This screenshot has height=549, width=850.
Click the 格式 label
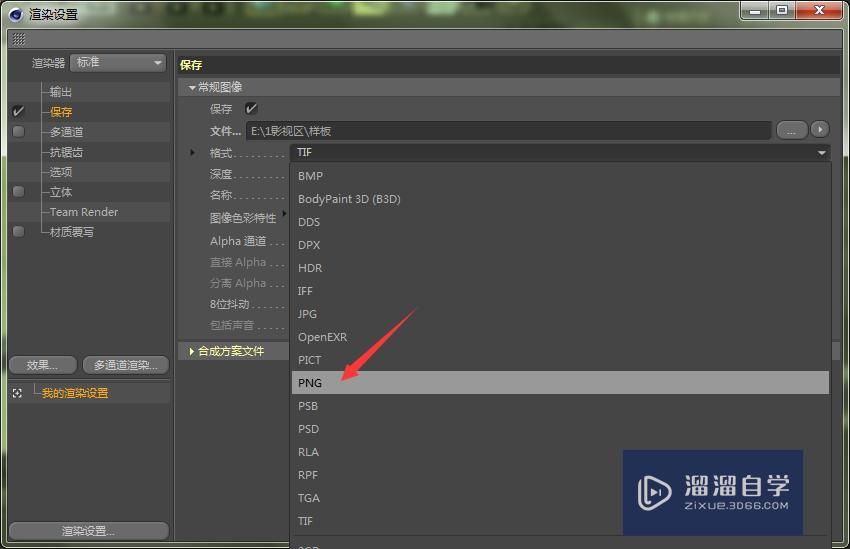tap(221, 153)
